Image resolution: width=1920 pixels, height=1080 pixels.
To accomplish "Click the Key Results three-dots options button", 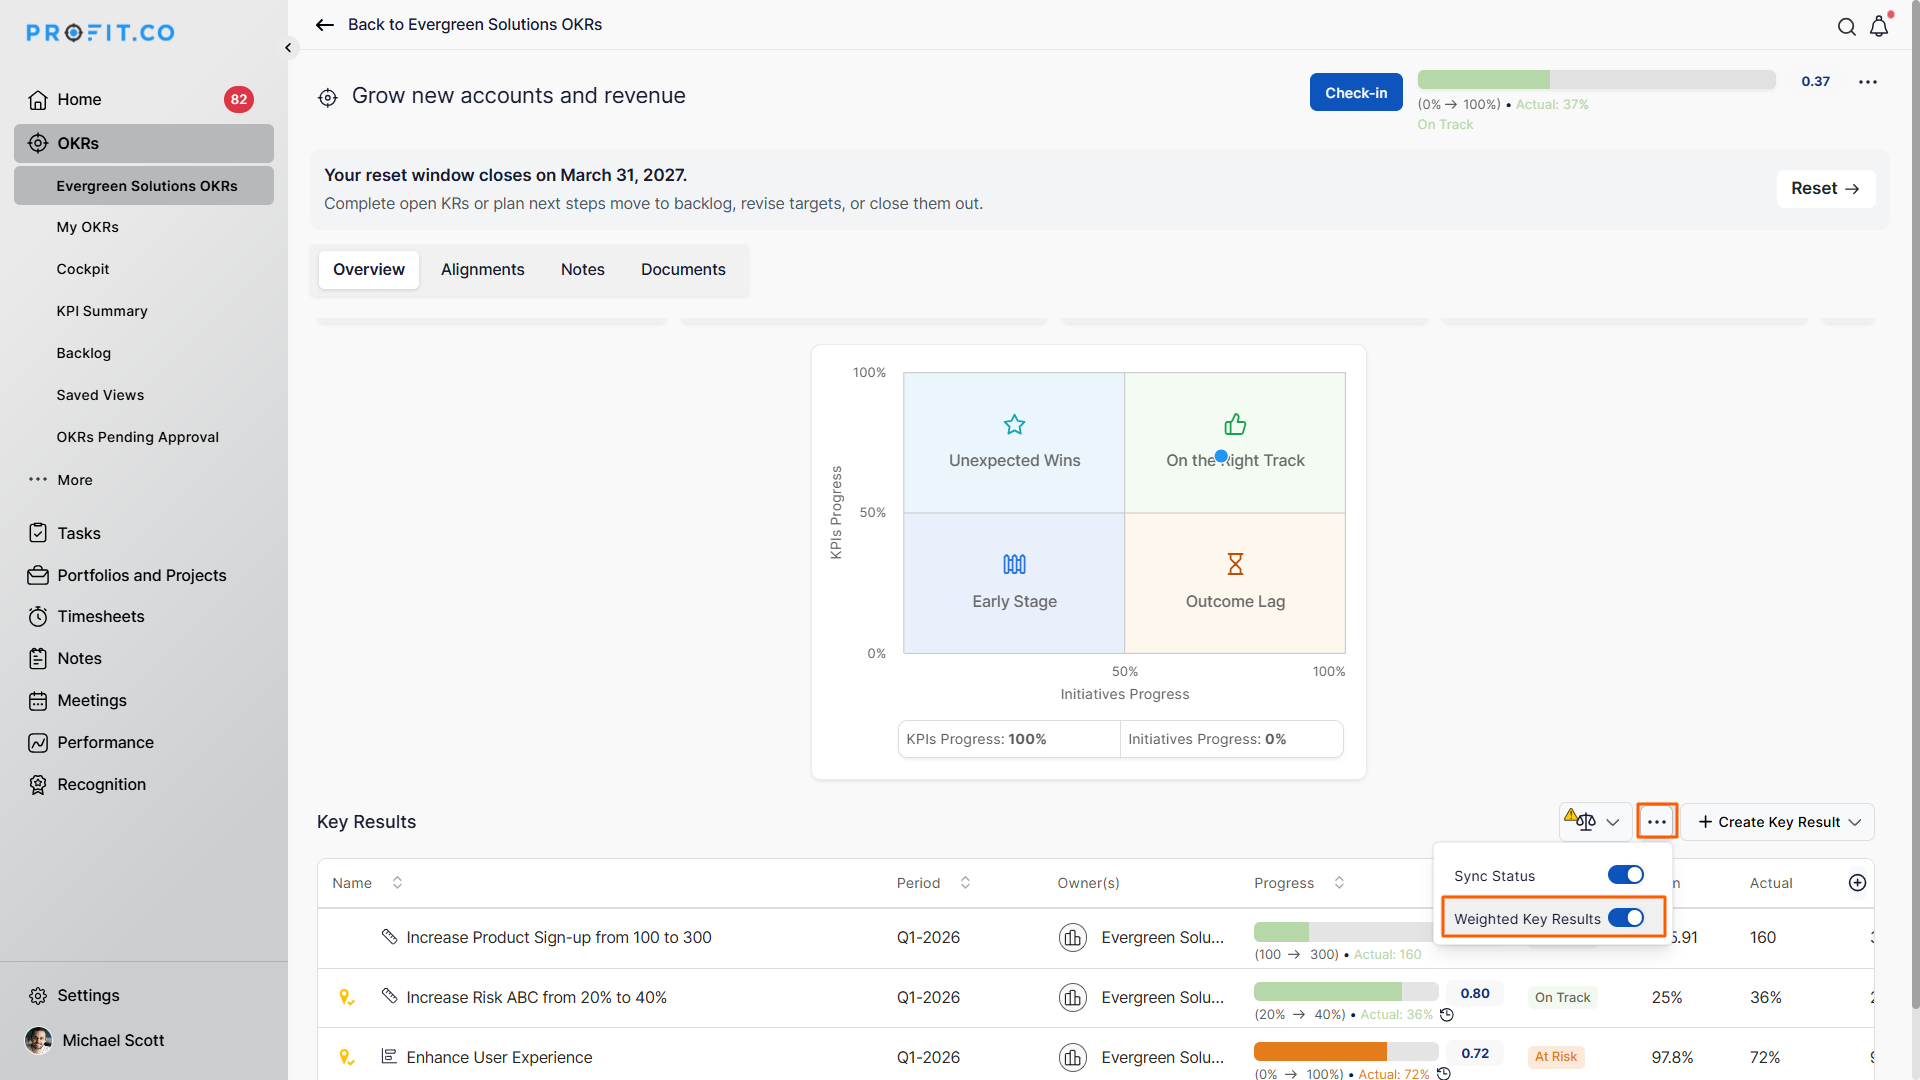I will click(x=1656, y=822).
